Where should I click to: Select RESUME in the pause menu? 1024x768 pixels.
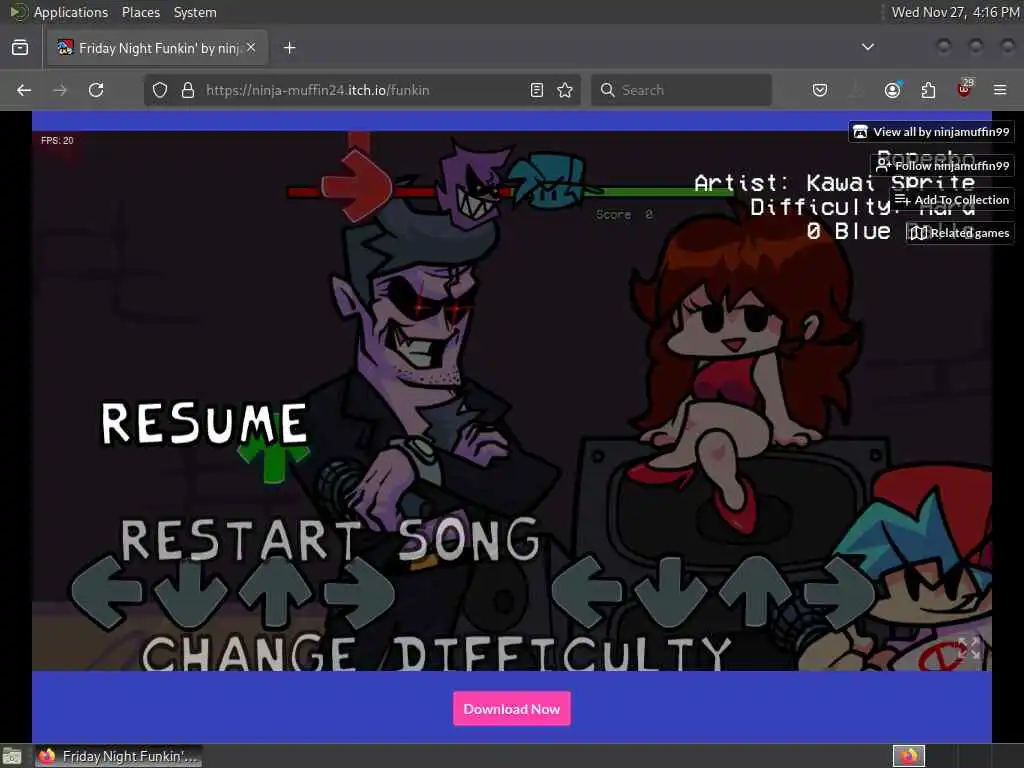pyautogui.click(x=204, y=424)
